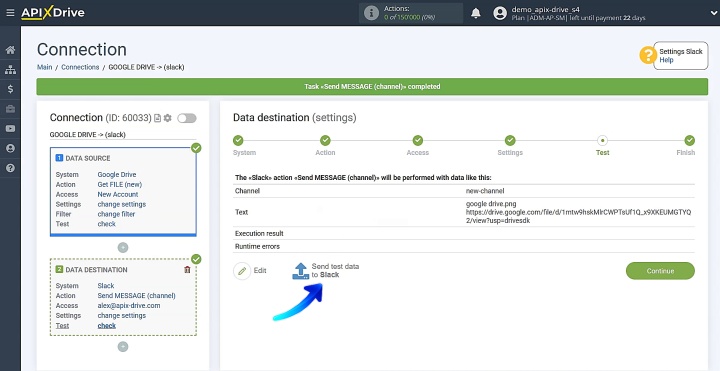Click Slack system link
This screenshot has width=720, height=371.
click(x=106, y=286)
